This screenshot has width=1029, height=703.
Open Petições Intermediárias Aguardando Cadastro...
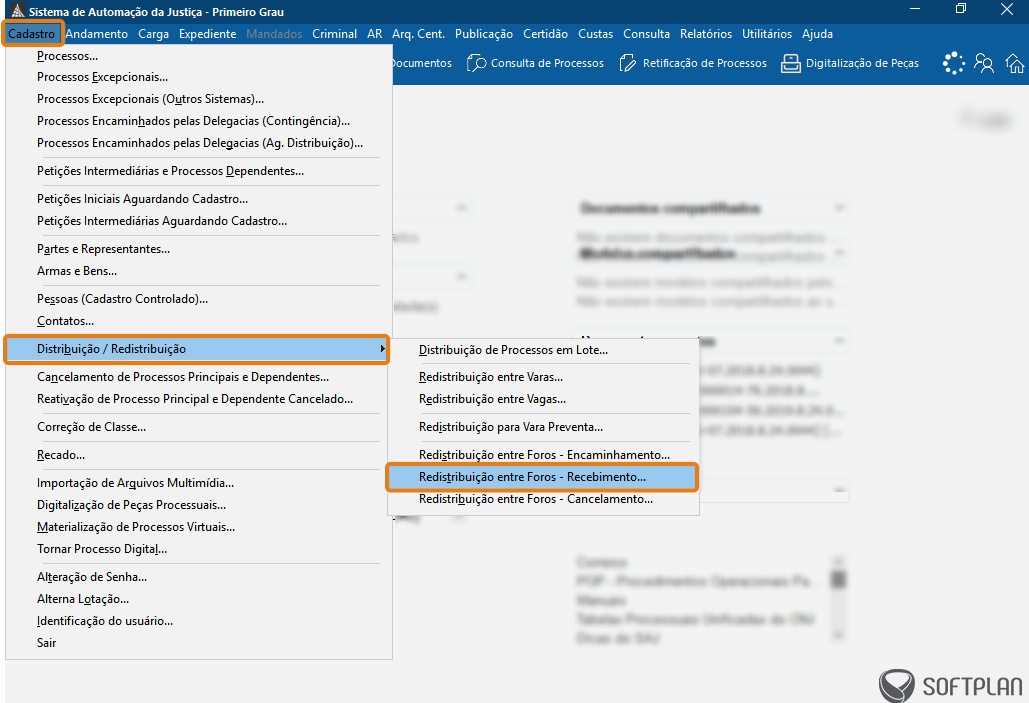pos(199,221)
